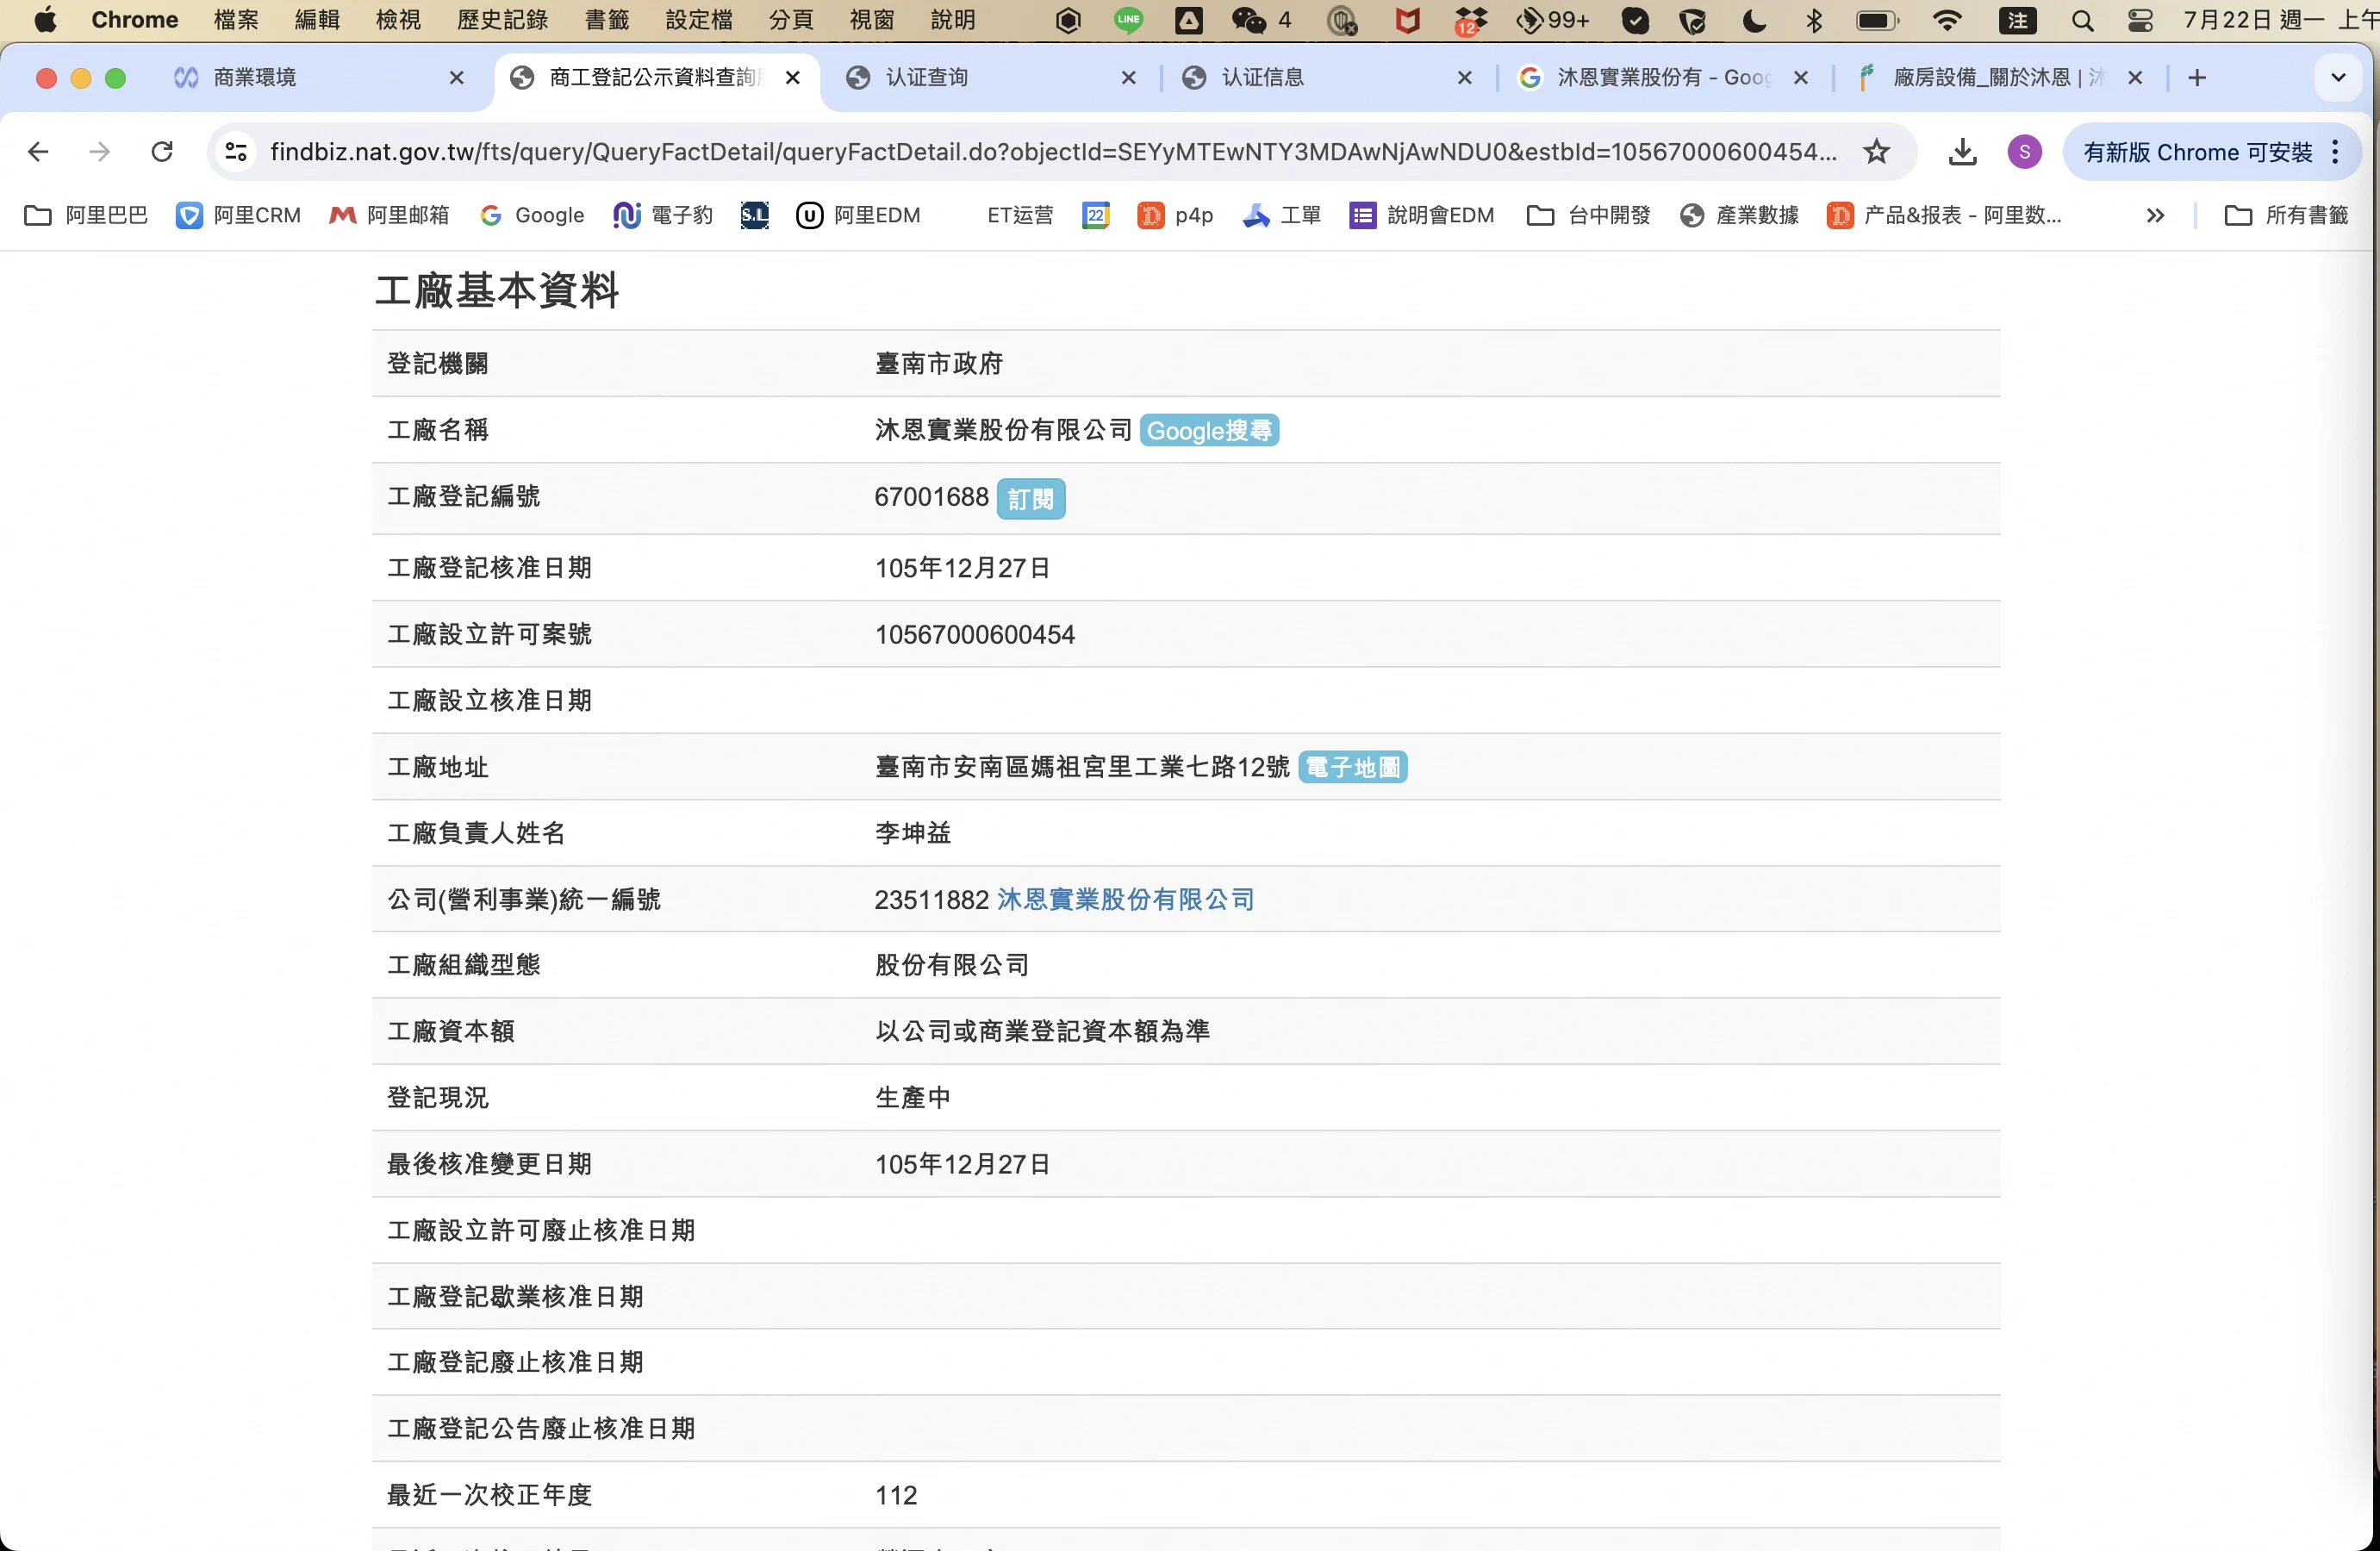Click the 電子地圖 button
2380x1551 pixels.
1352,768
